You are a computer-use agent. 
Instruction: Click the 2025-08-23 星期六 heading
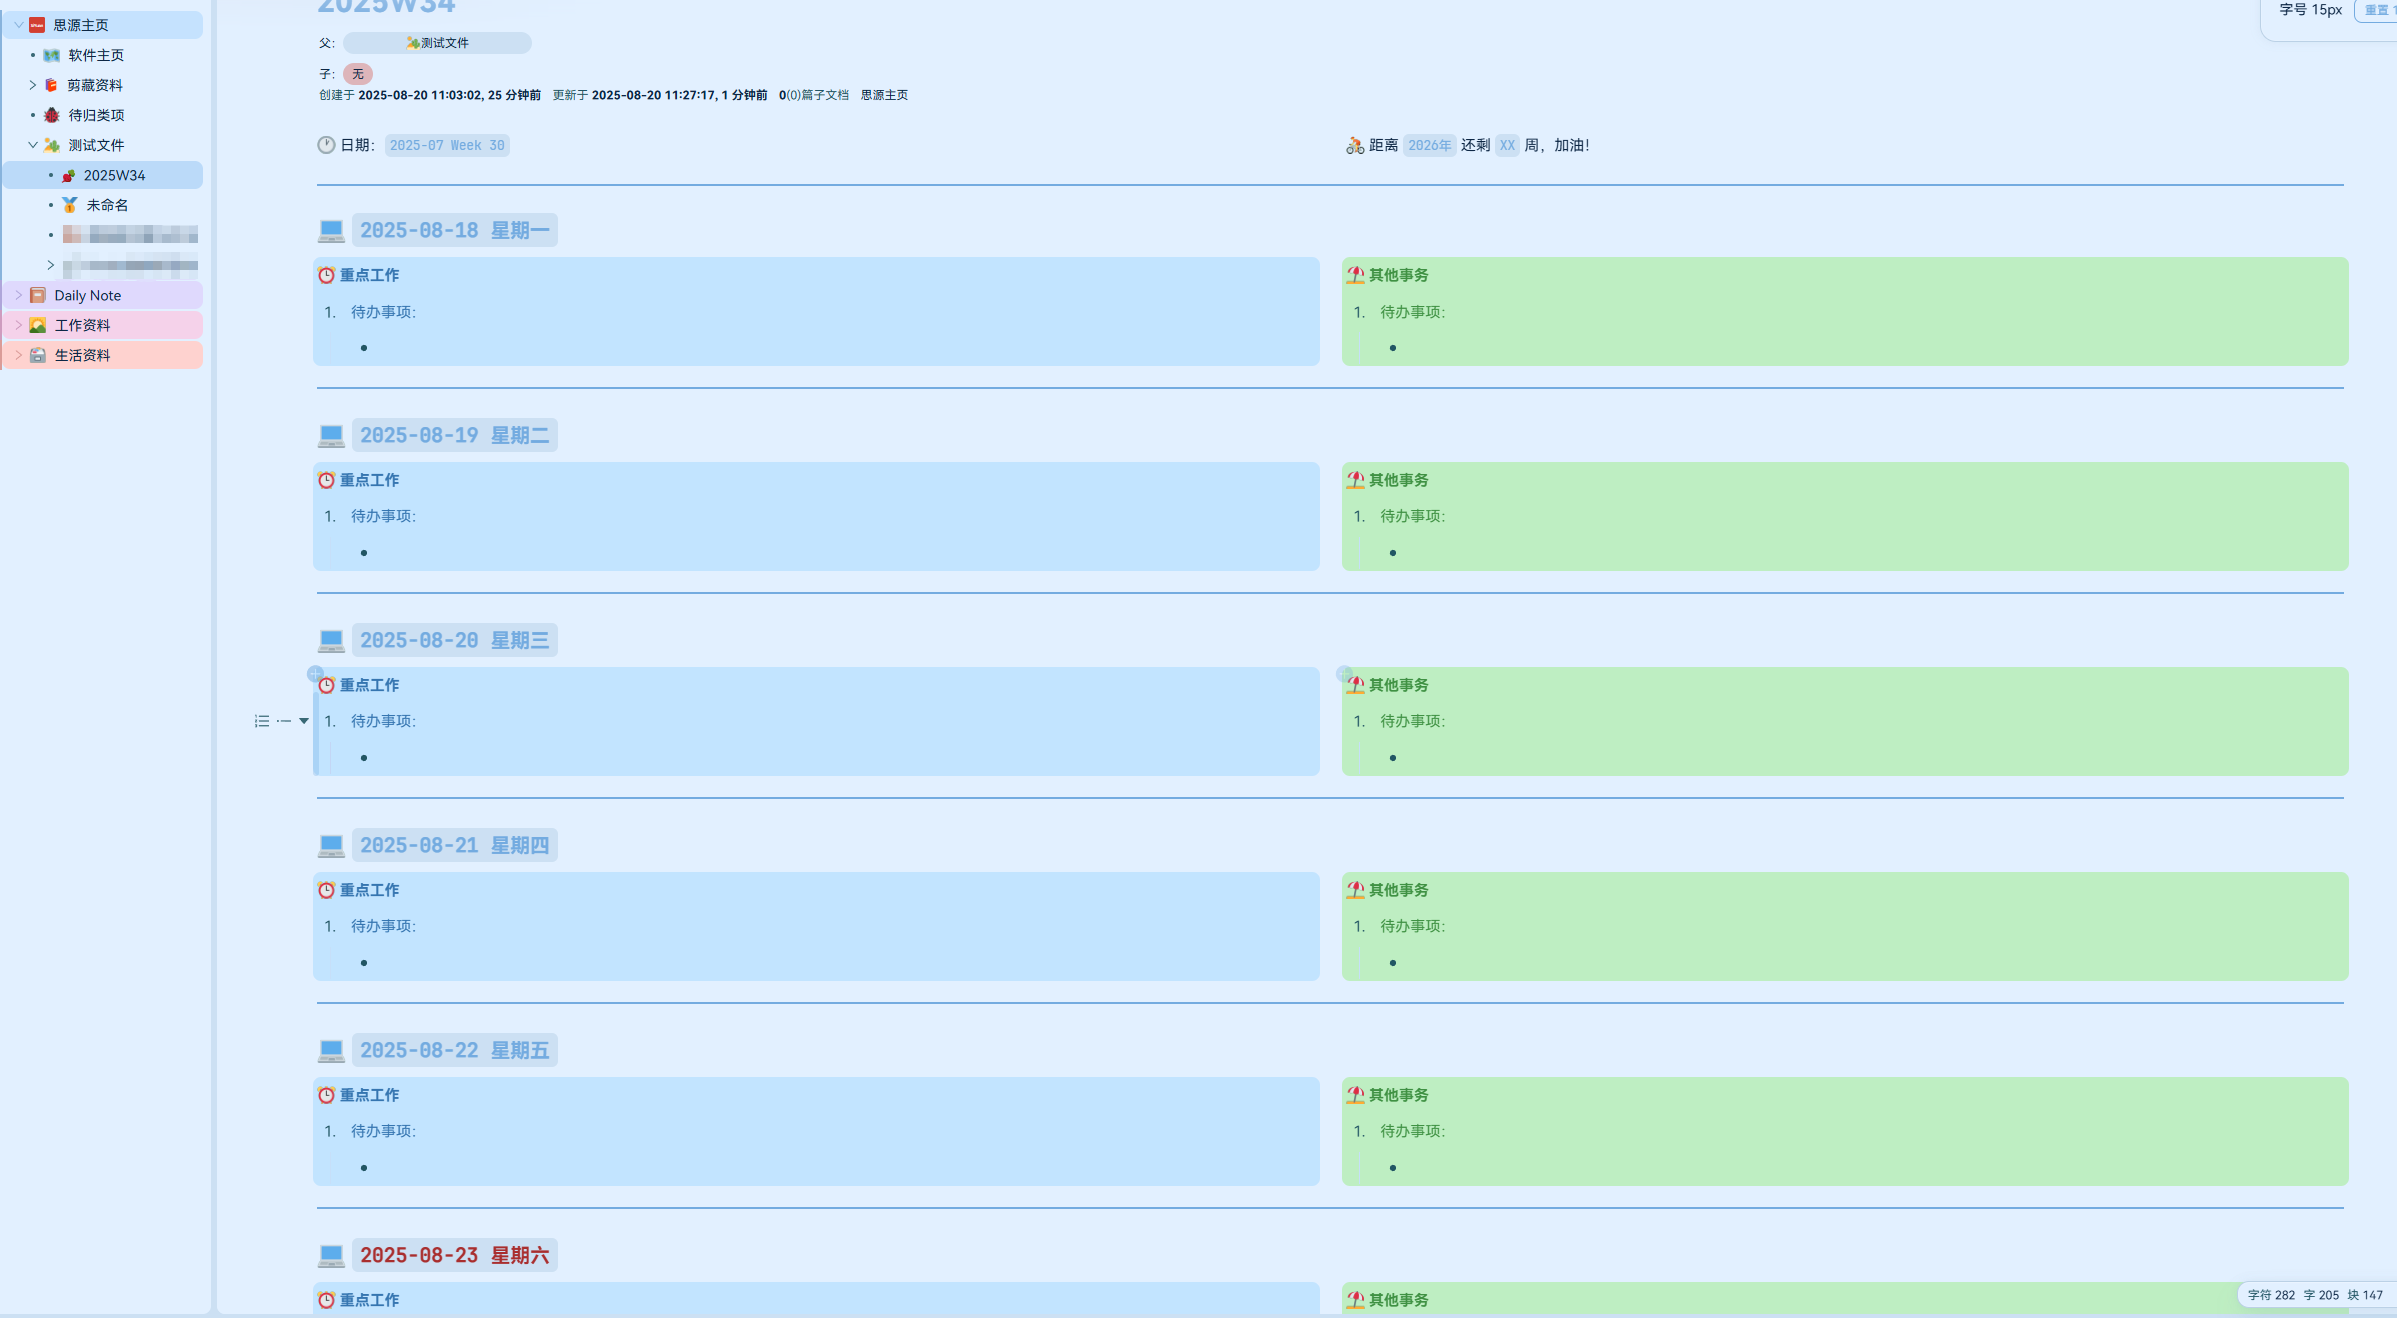click(454, 1255)
